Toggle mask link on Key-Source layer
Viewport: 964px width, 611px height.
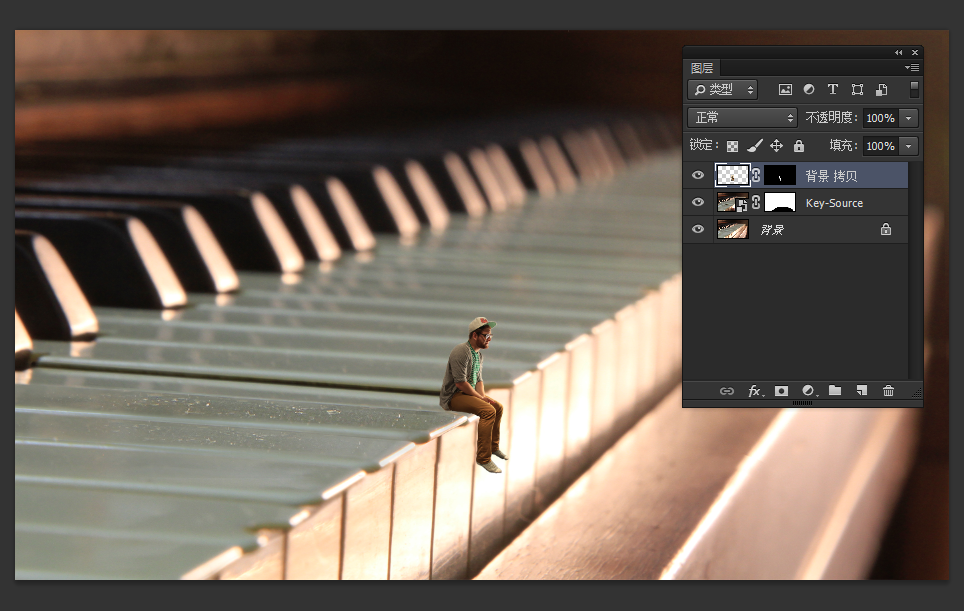[x=756, y=202]
